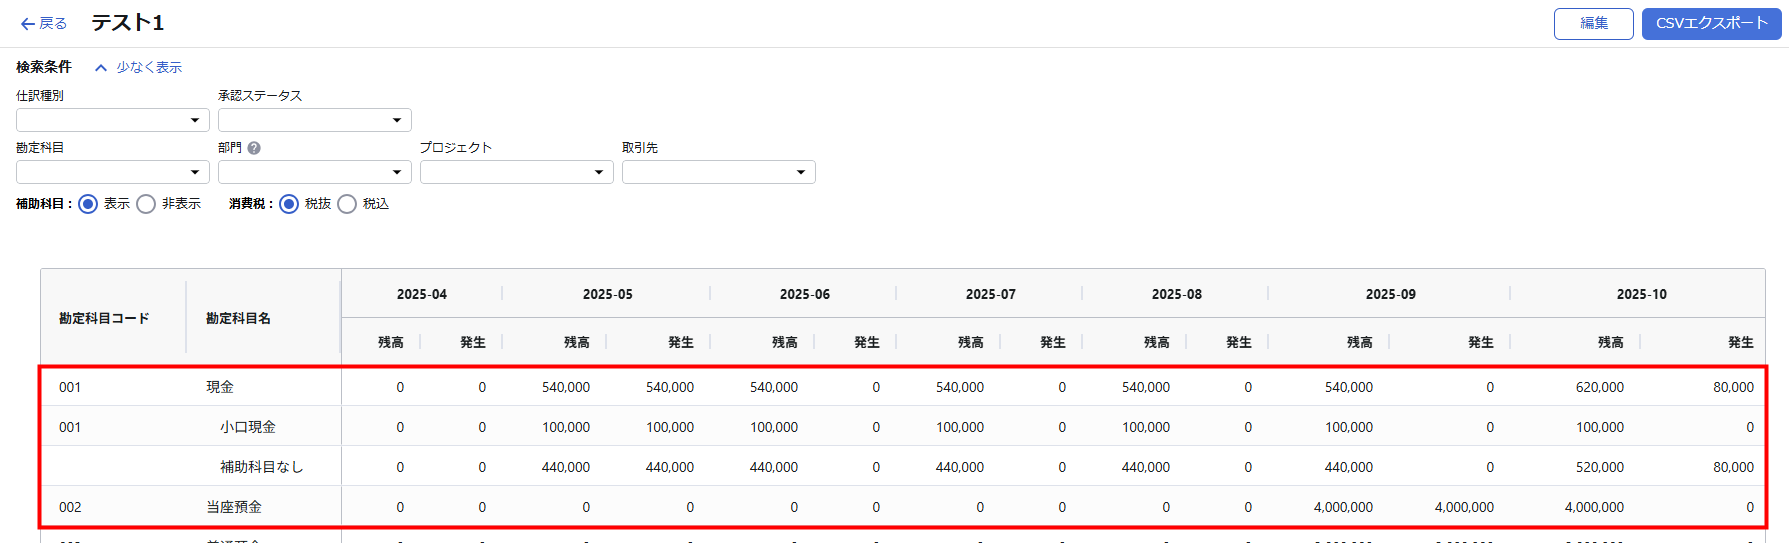This screenshot has width=1789, height=543.
Task: Click the 2025-04 month column header
Action: (421, 294)
